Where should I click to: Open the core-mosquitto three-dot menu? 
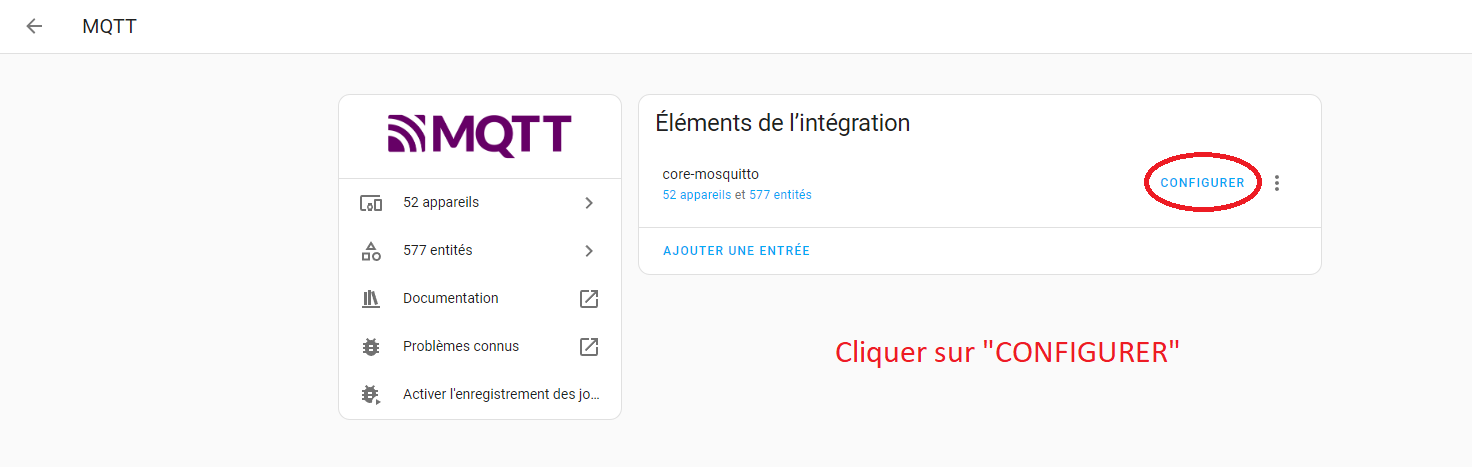[x=1277, y=183]
